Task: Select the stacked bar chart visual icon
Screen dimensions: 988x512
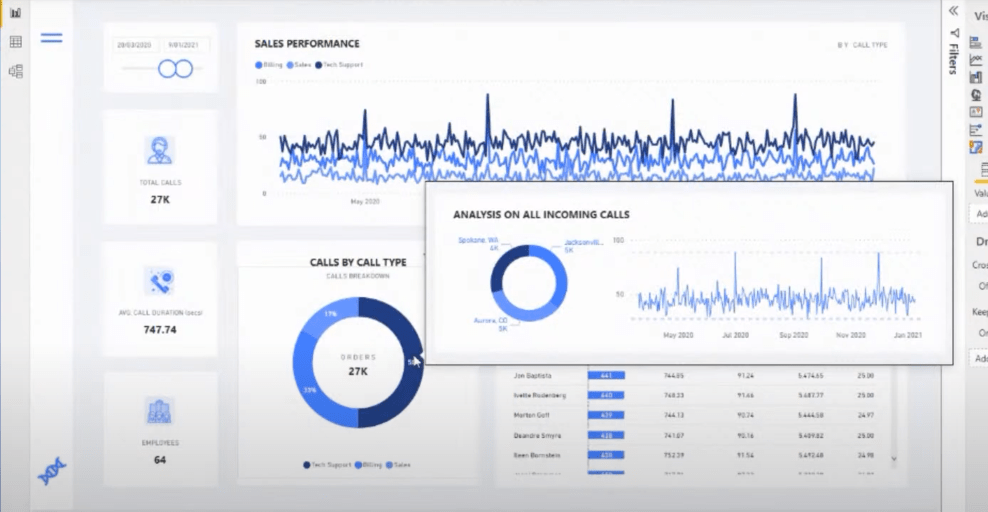Action: coord(976,43)
